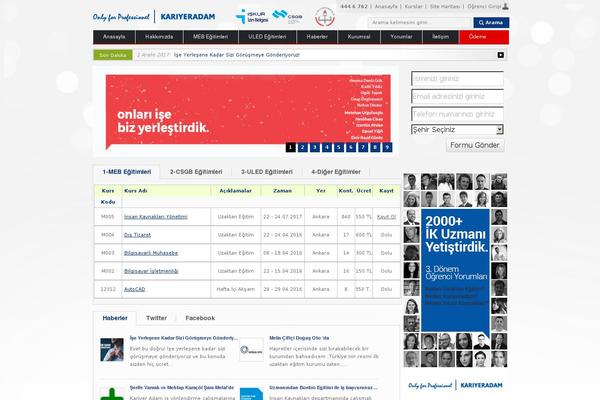Click the blue 2000+ İK Uzmanı banner
The height and width of the screenshot is (400, 600).
pos(455,272)
